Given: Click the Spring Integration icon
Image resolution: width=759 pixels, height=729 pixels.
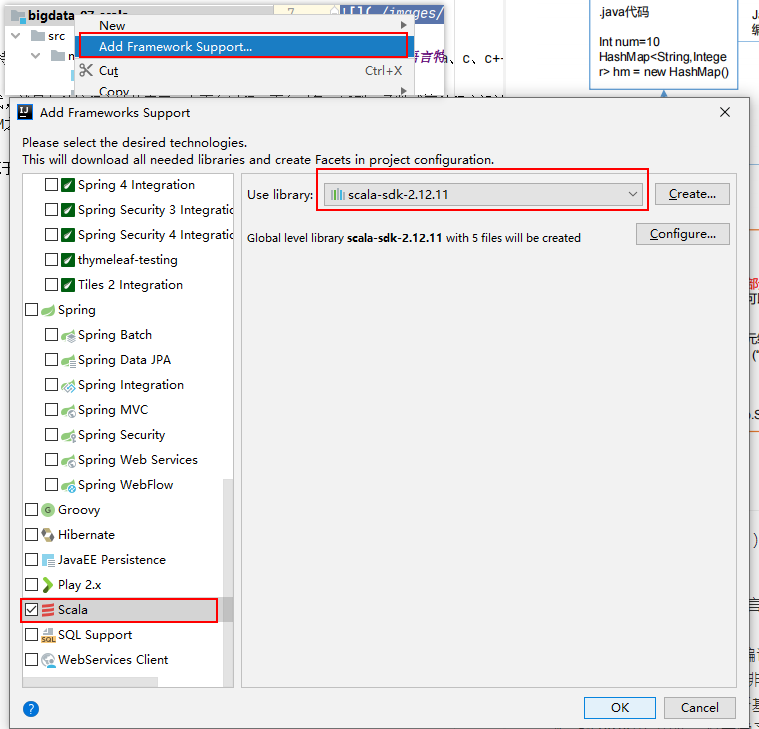Looking at the screenshot, I should coord(68,385).
